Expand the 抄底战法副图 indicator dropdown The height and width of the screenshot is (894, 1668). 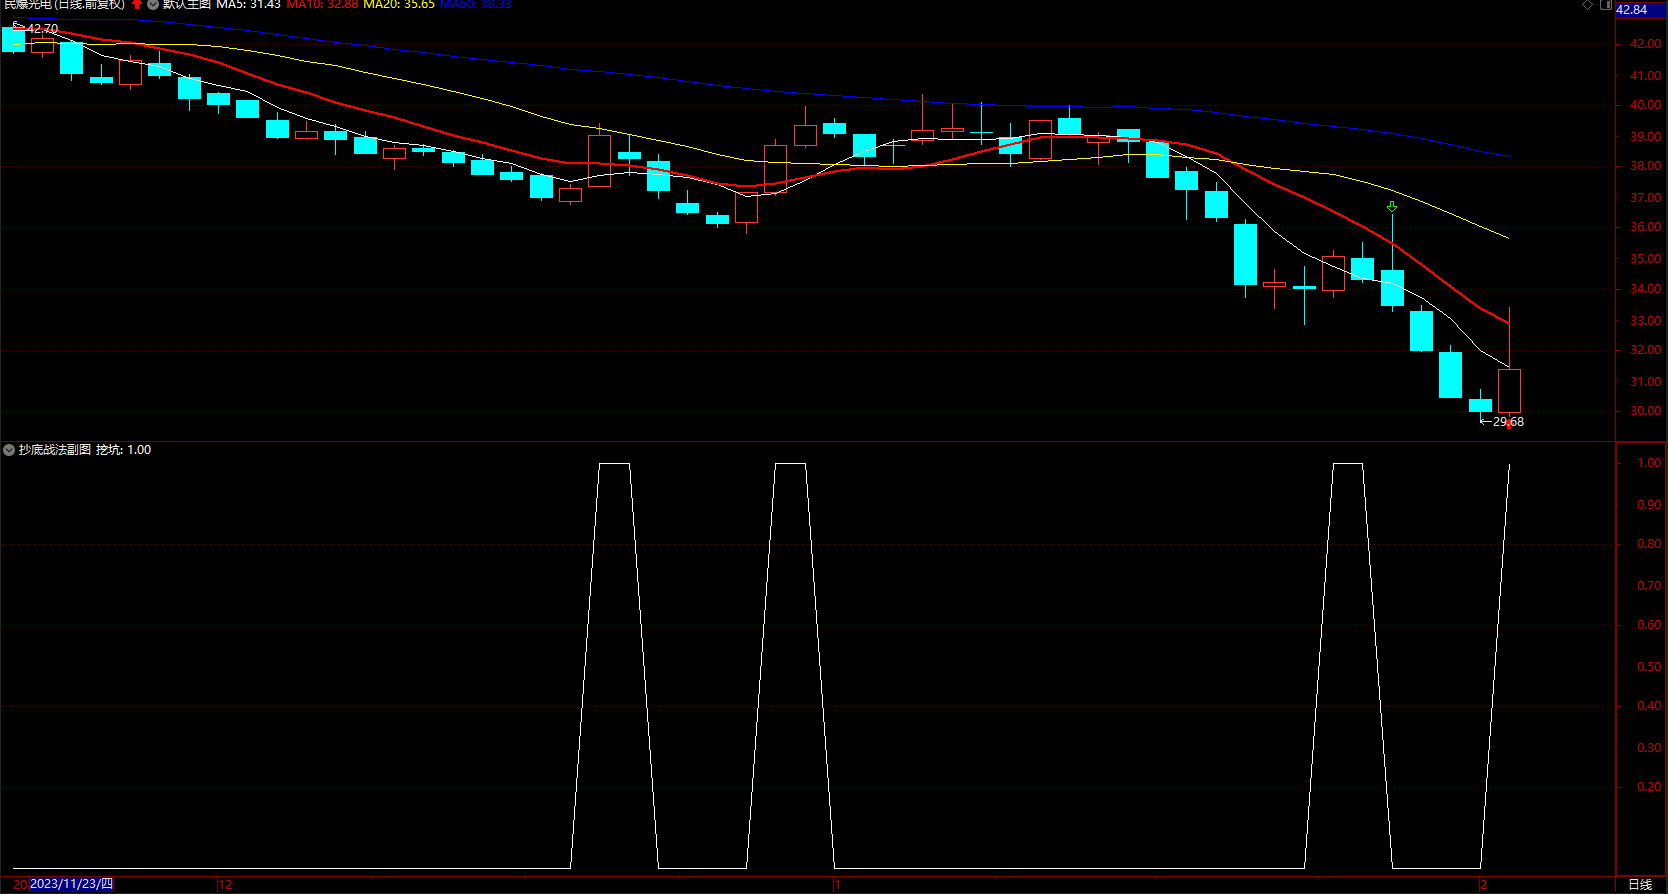[9, 450]
